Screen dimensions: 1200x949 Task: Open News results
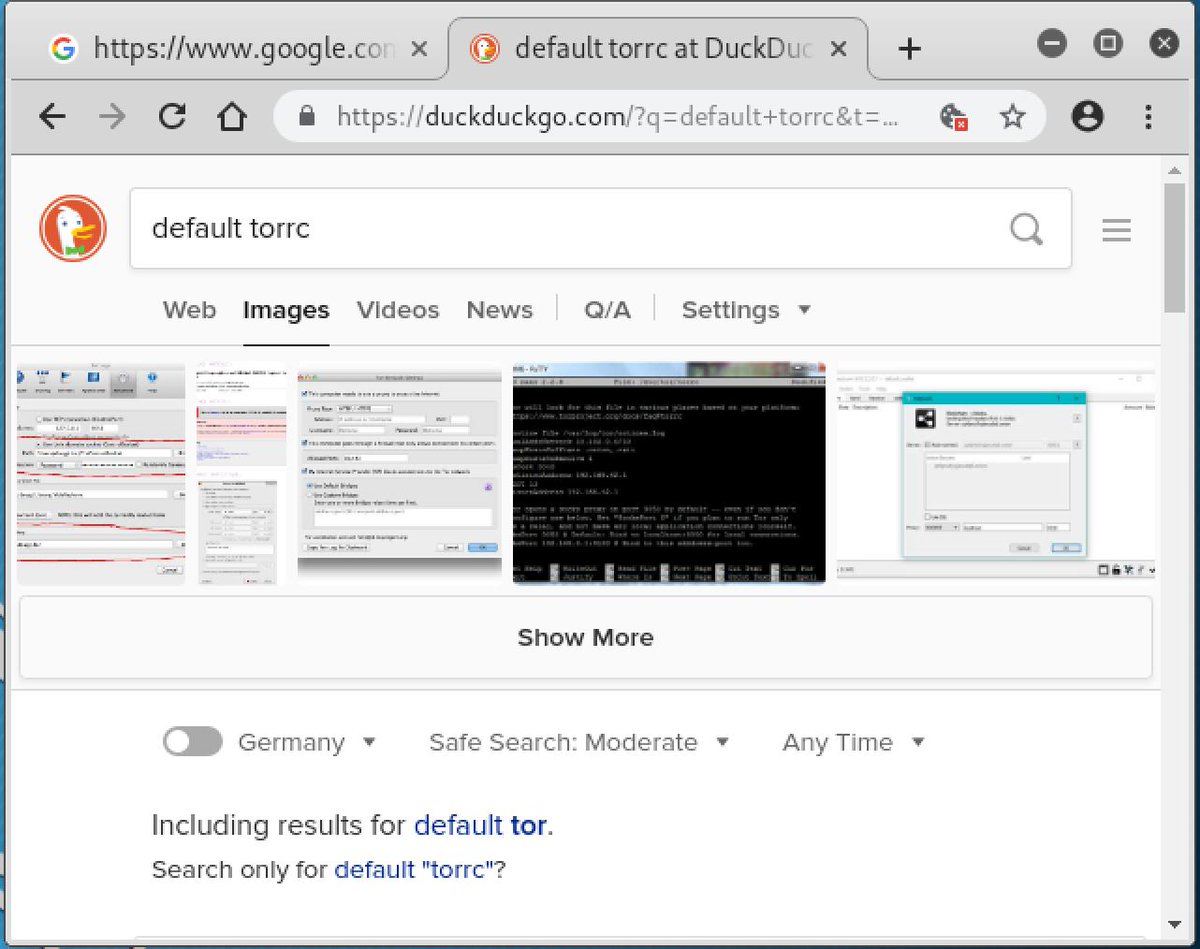click(x=500, y=310)
